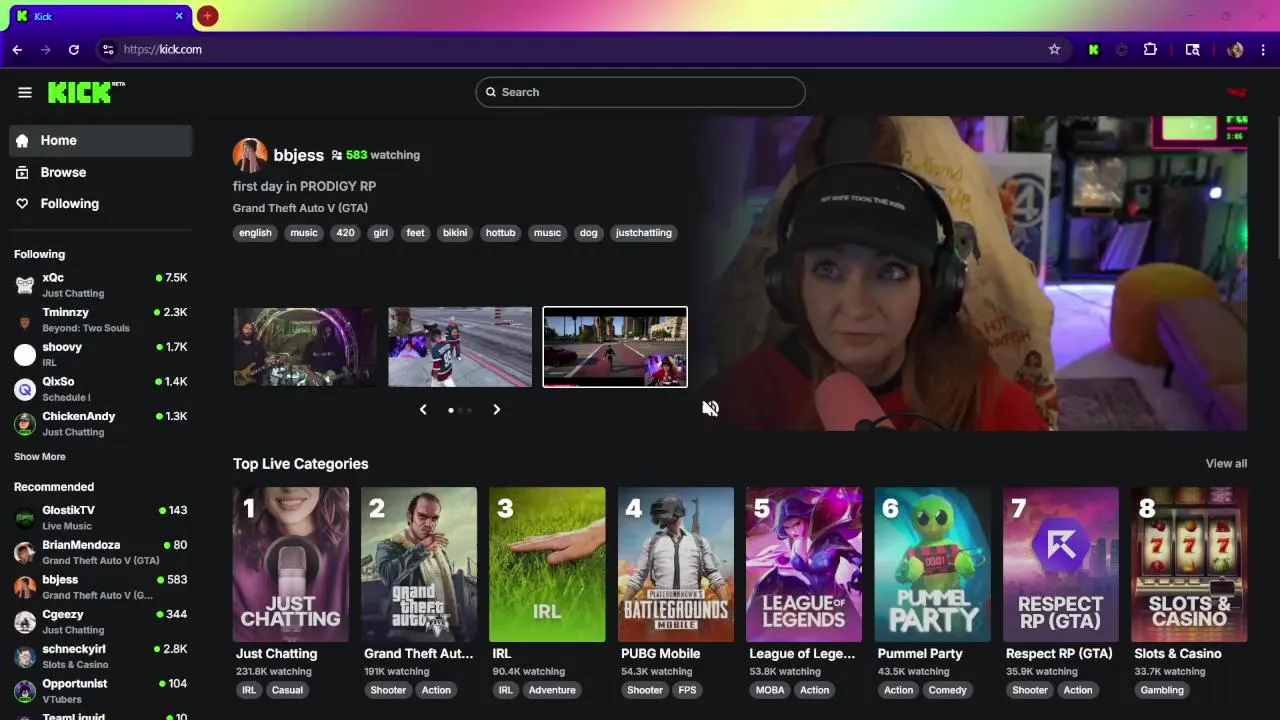This screenshot has height=720, width=1280.
Task: Open the browser side panel icon
Action: [x=1192, y=49]
